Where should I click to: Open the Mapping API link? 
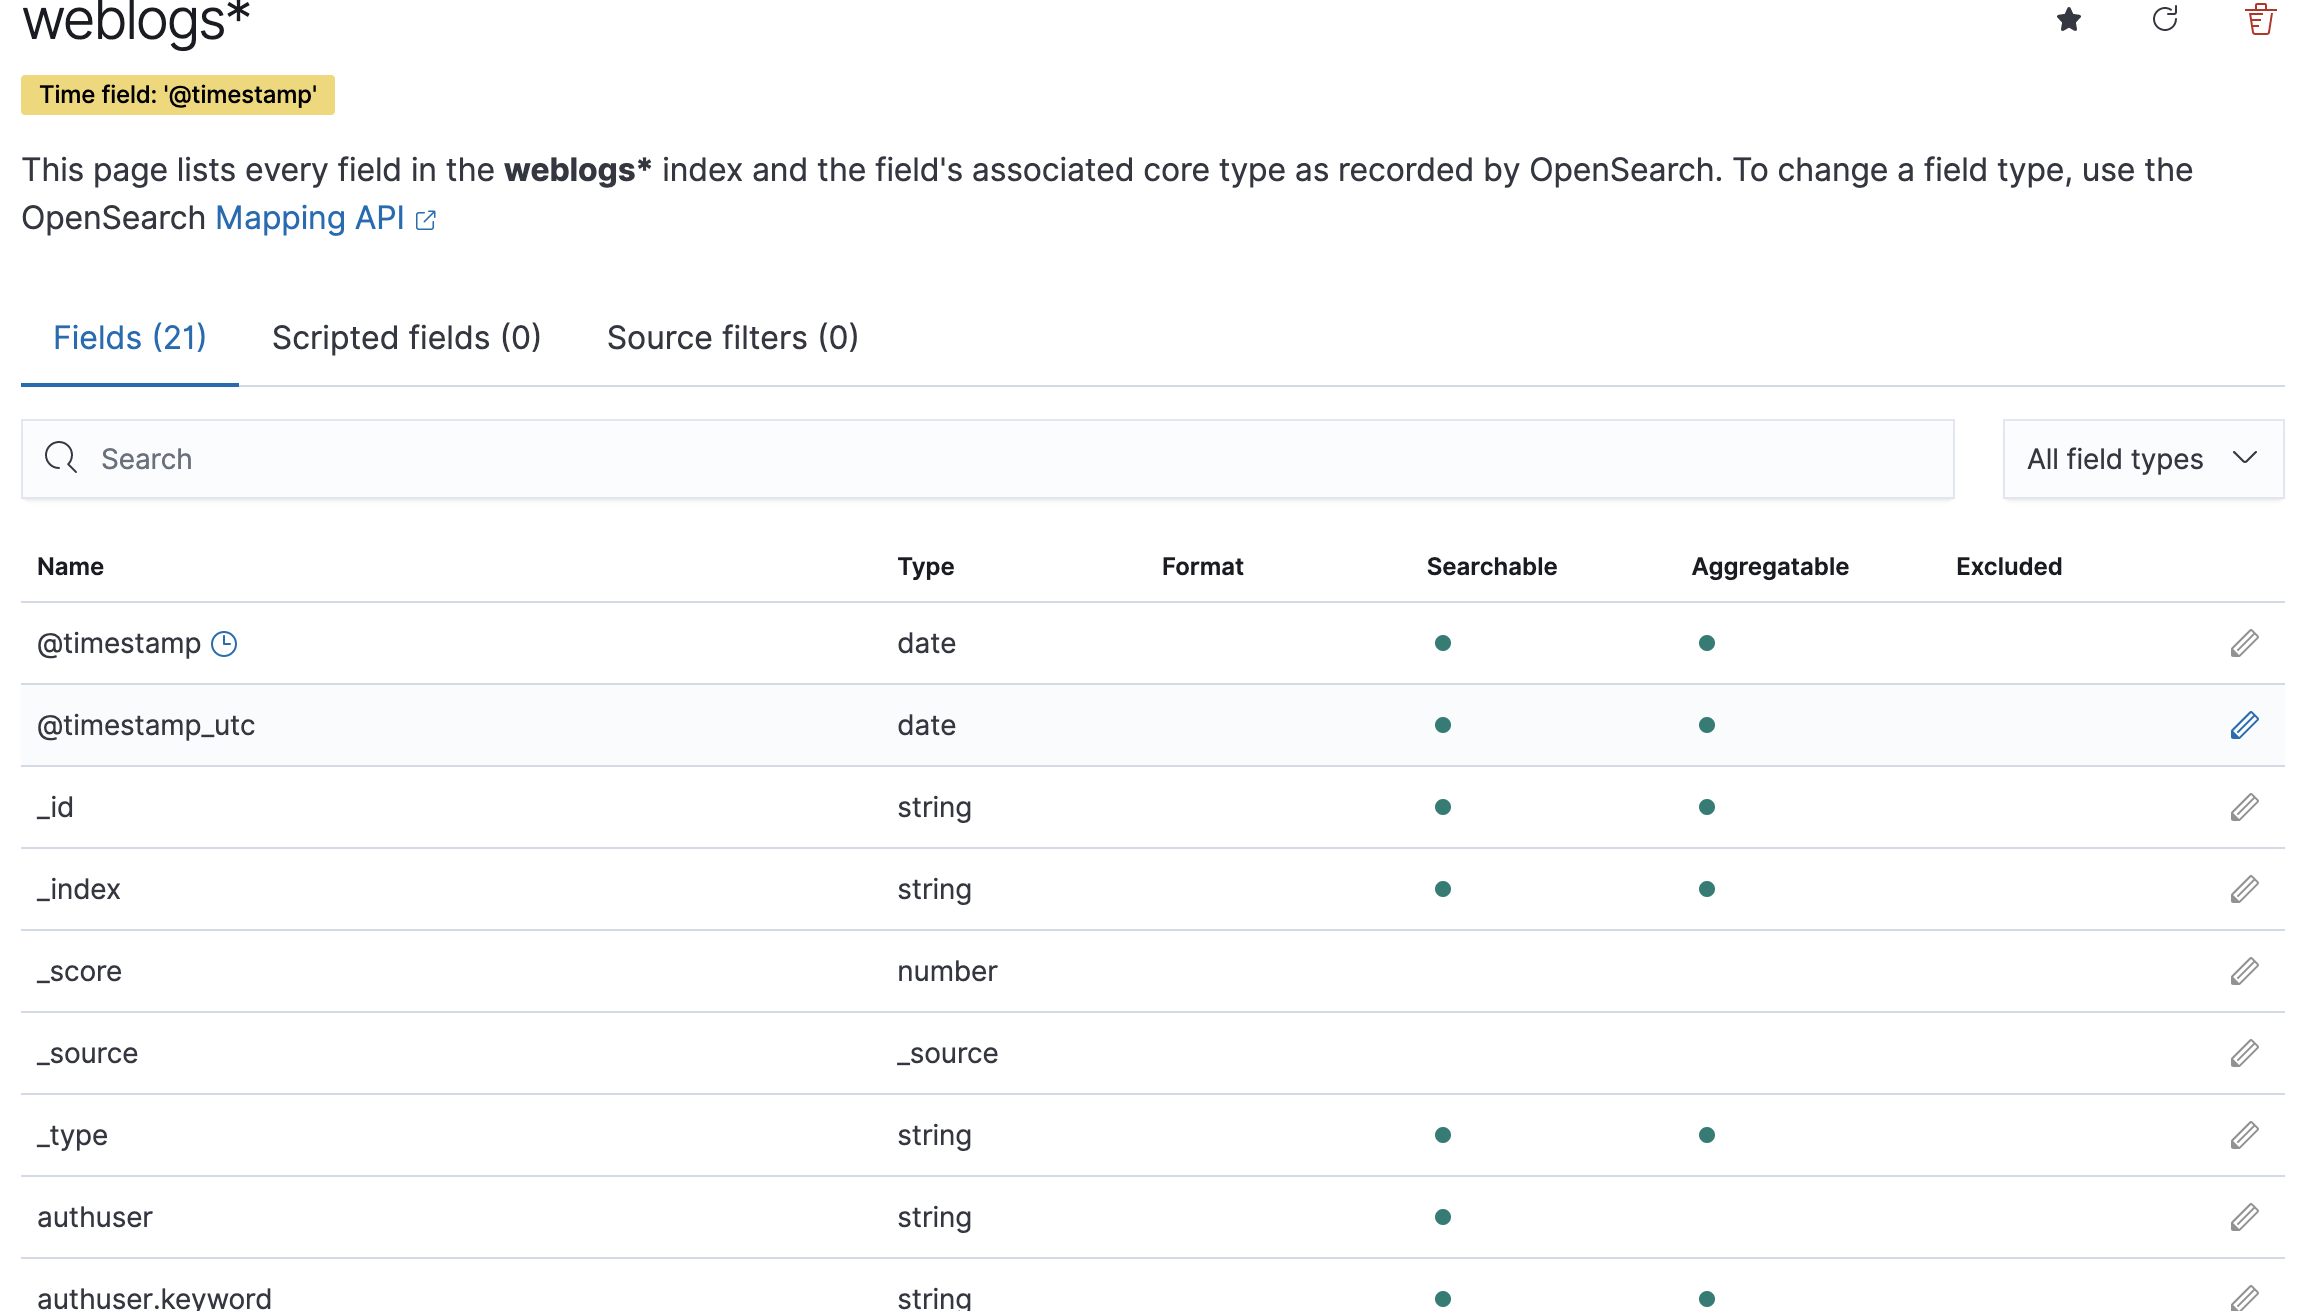pyautogui.click(x=325, y=218)
